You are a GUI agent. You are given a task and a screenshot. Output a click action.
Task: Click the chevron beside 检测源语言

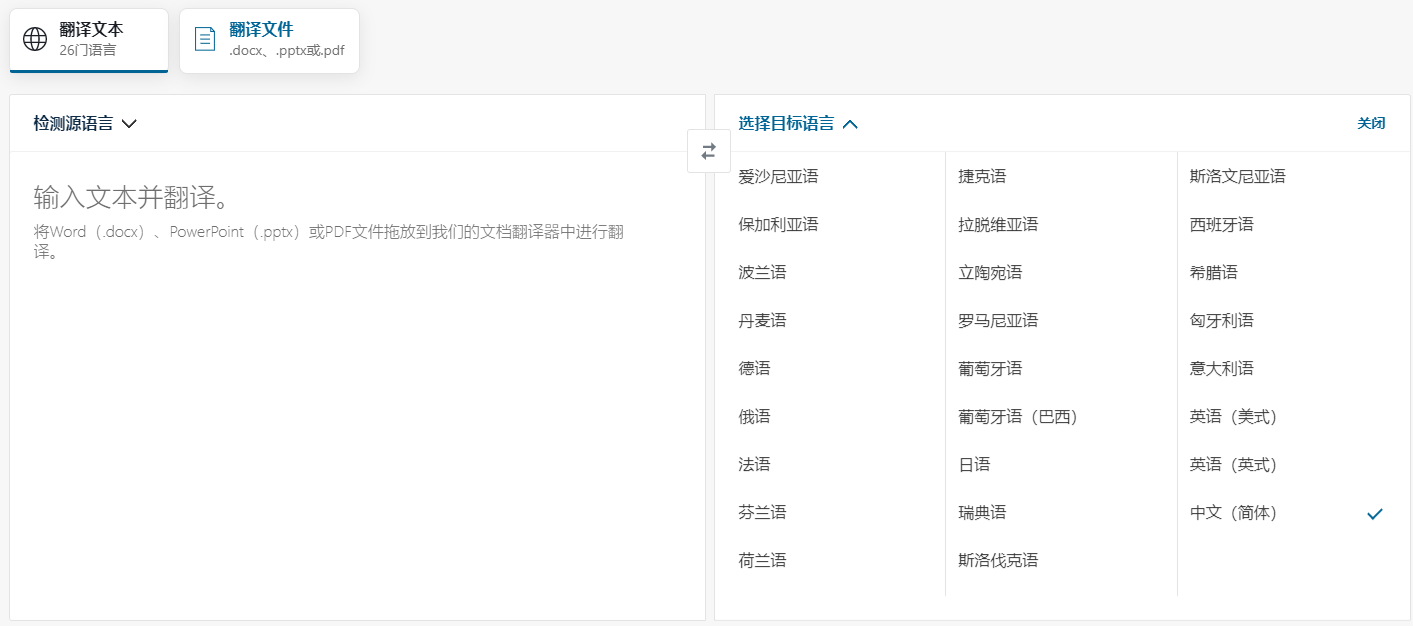point(130,123)
